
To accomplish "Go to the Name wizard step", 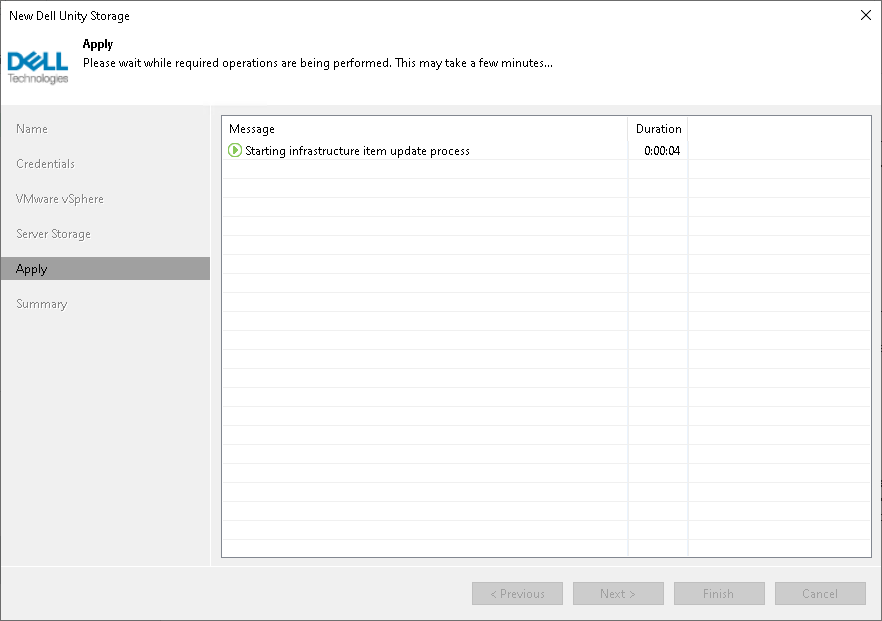I will click(32, 129).
